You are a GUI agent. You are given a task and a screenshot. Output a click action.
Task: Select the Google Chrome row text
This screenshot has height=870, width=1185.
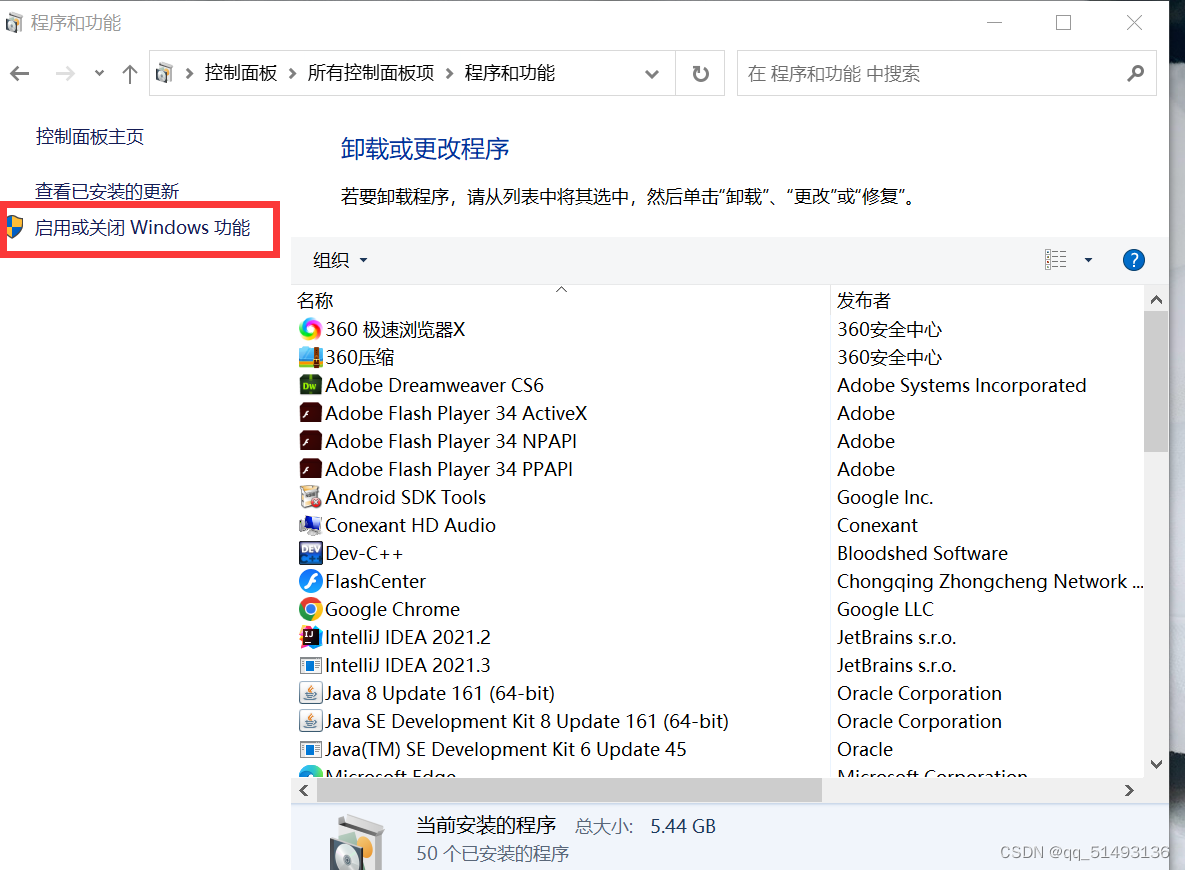click(x=392, y=609)
